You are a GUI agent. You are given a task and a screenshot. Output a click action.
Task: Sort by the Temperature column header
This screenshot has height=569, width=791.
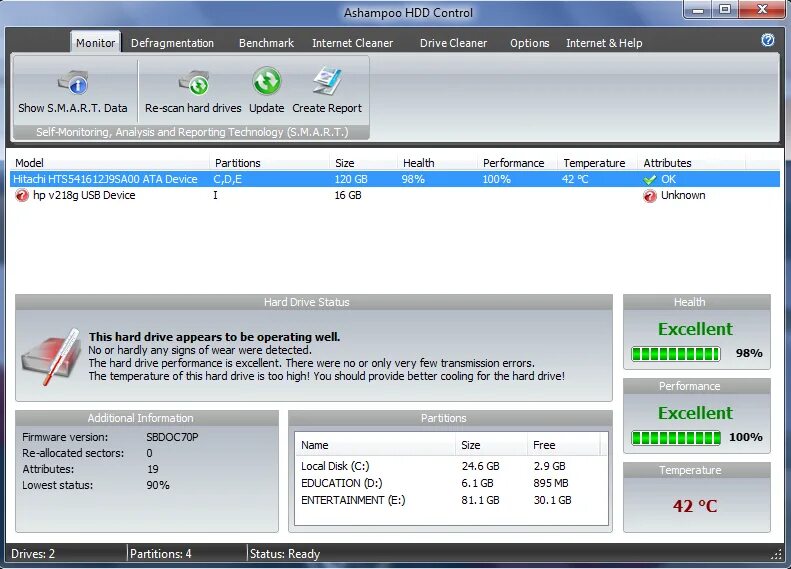click(x=597, y=163)
